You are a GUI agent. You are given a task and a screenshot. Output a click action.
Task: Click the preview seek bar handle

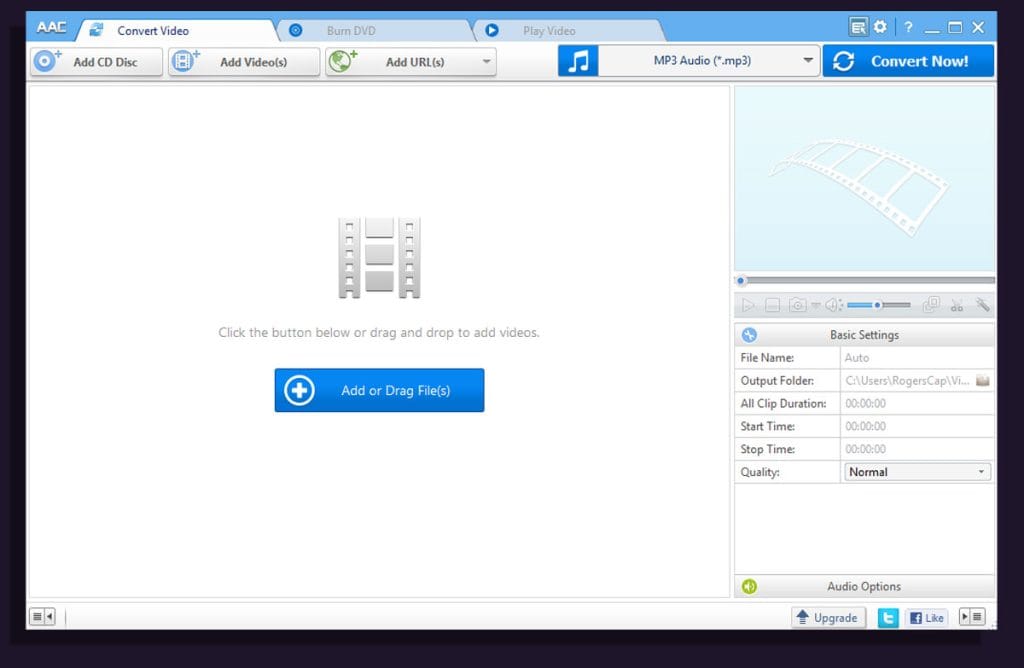741,281
